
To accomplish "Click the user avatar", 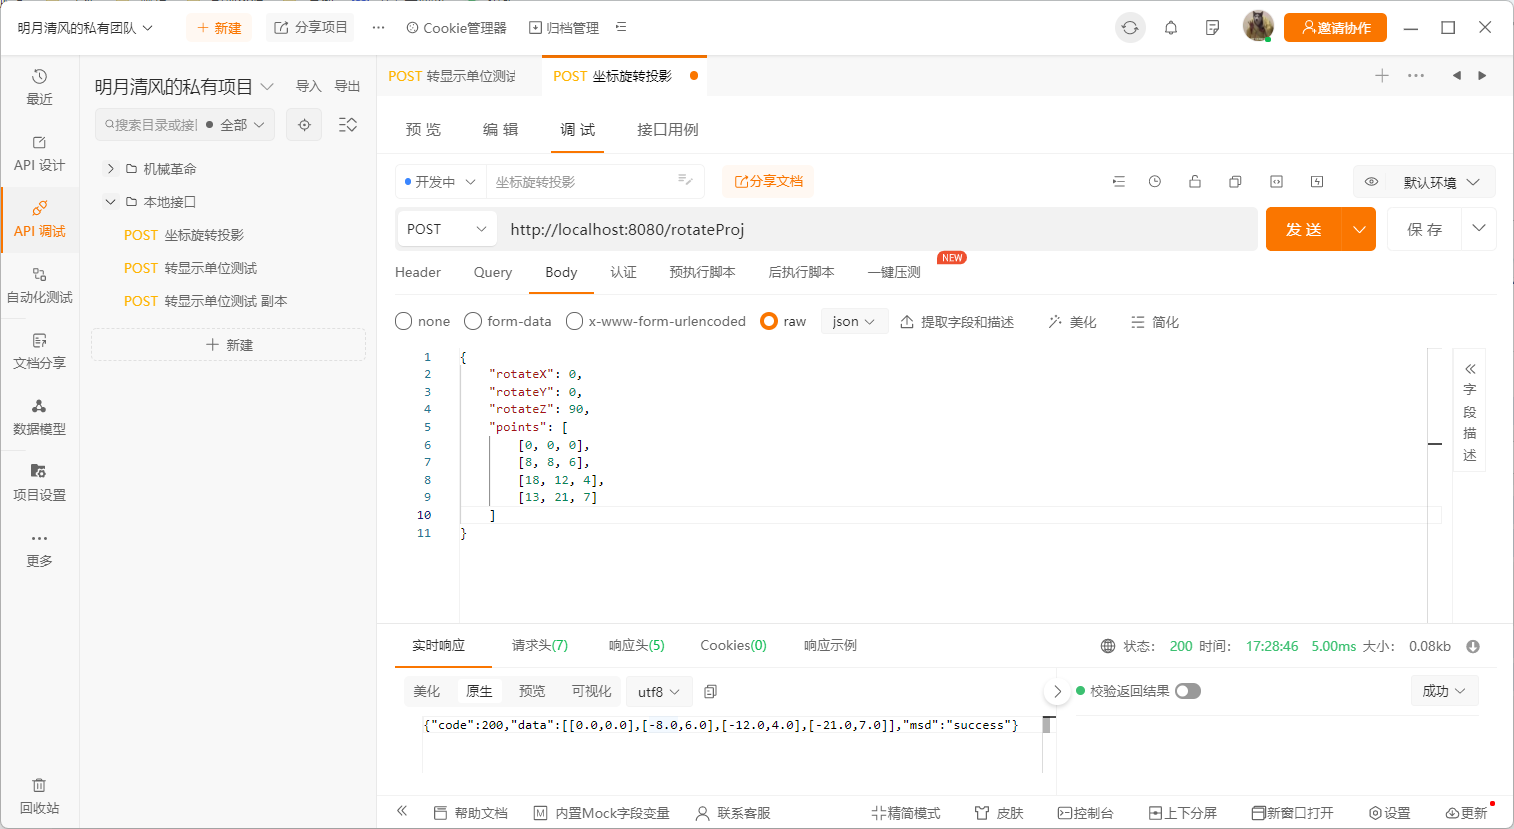I will pyautogui.click(x=1258, y=27).
